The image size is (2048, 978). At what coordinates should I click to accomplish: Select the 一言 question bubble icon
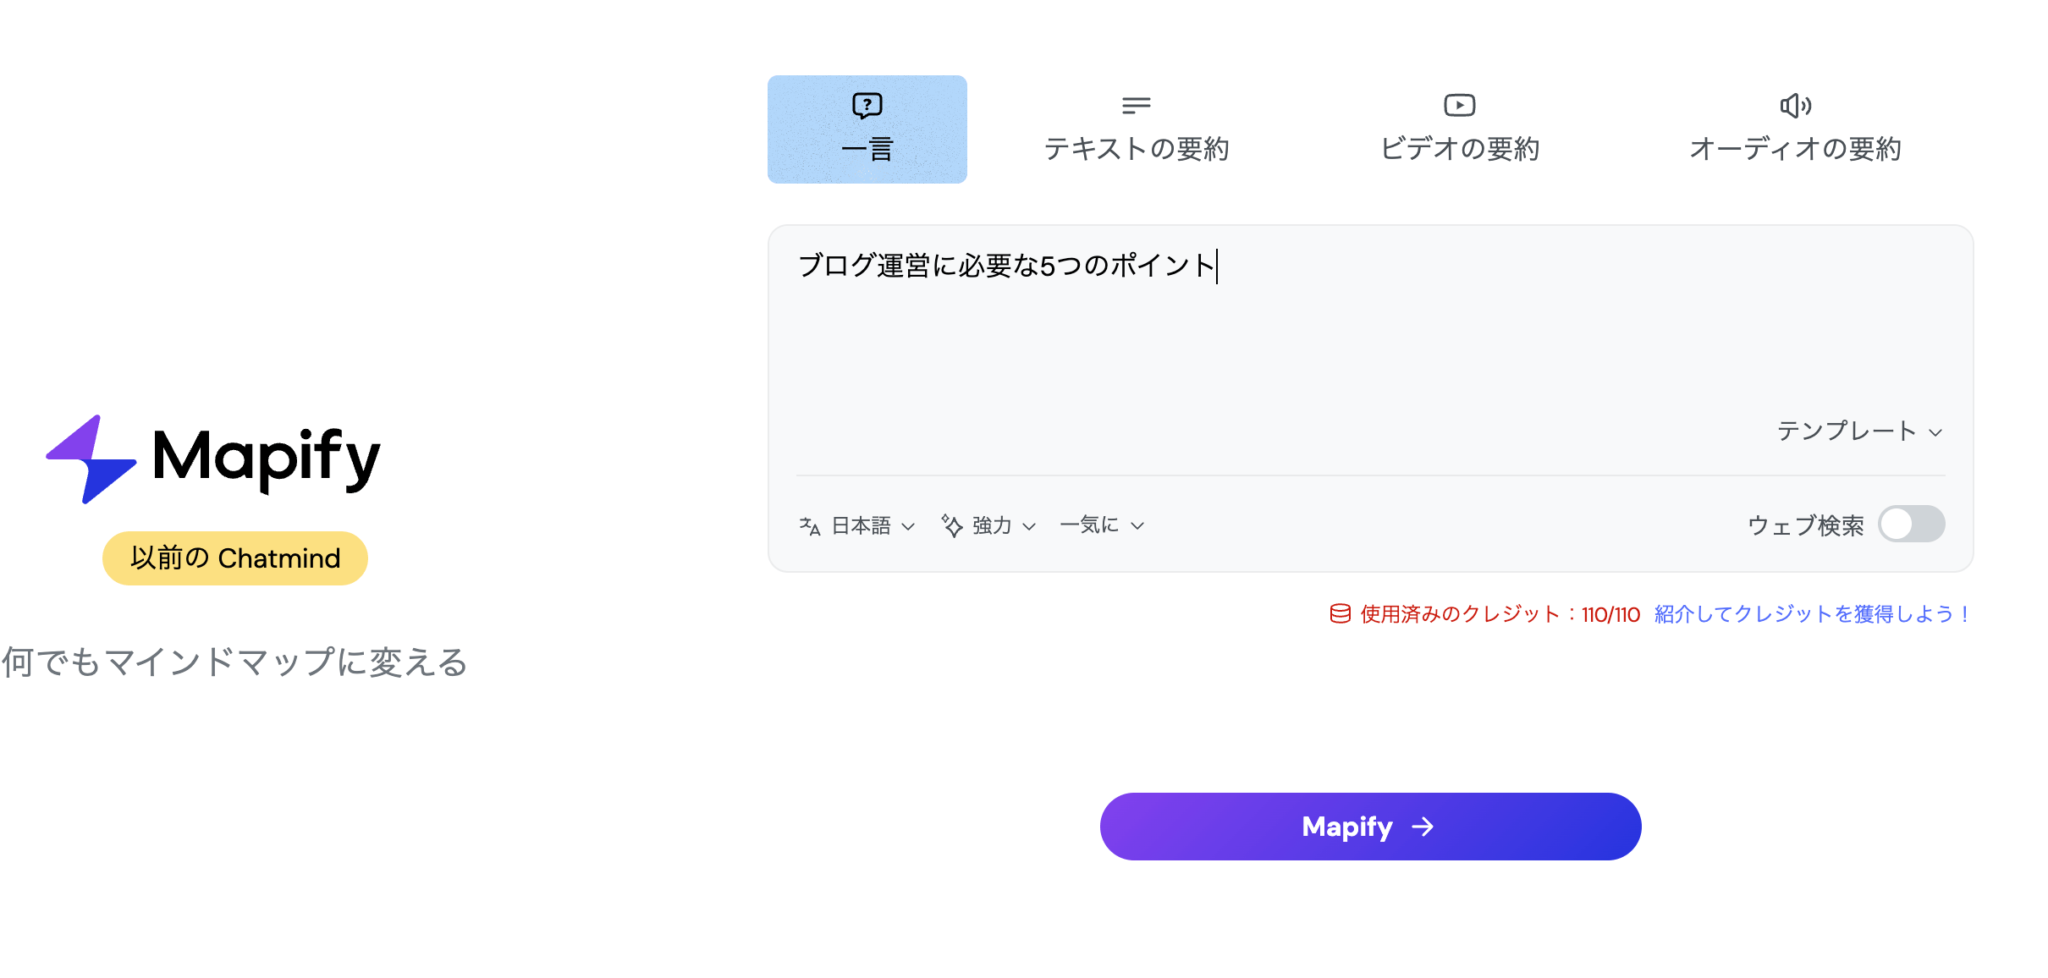[x=865, y=104]
